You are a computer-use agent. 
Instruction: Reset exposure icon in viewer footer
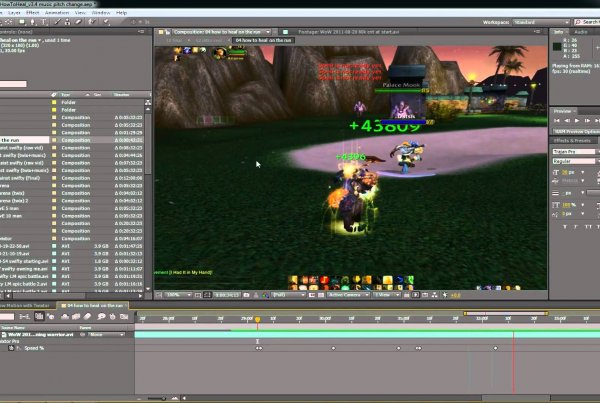(444, 295)
